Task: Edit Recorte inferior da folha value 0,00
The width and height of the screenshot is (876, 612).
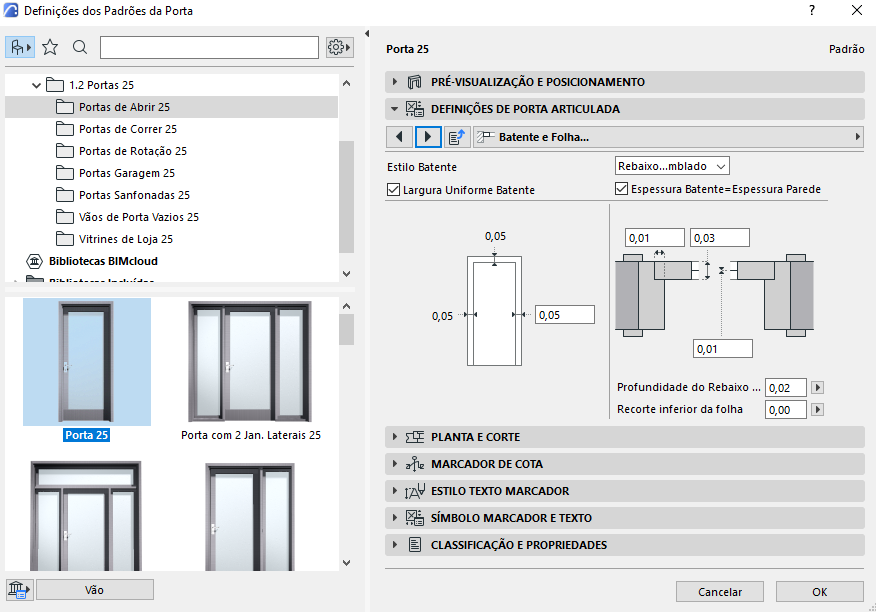Action: pos(785,410)
